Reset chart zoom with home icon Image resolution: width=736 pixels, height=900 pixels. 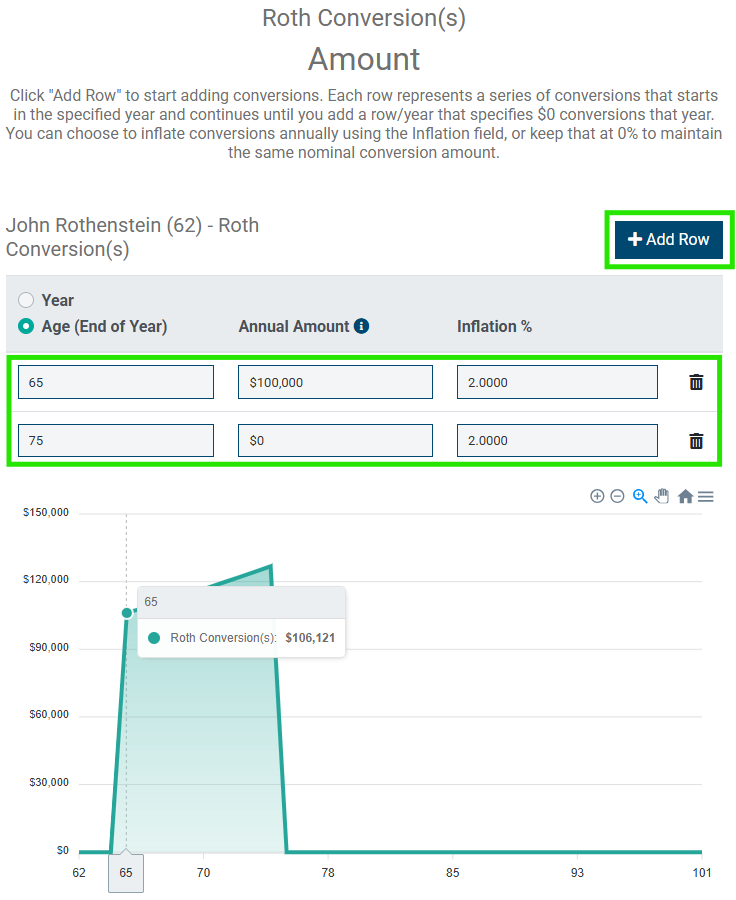tap(685, 496)
